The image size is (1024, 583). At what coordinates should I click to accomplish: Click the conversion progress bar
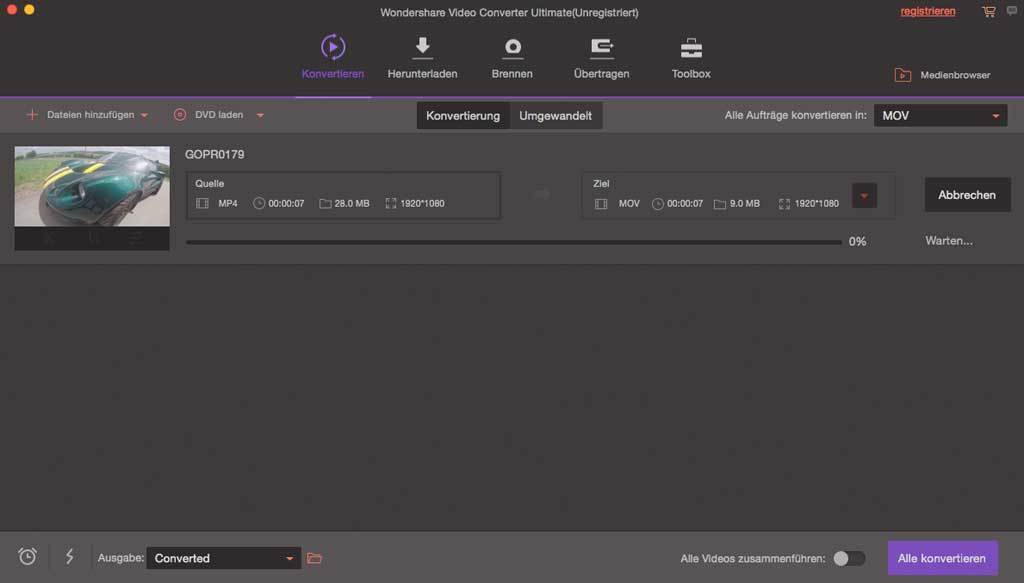pyautogui.click(x=514, y=242)
